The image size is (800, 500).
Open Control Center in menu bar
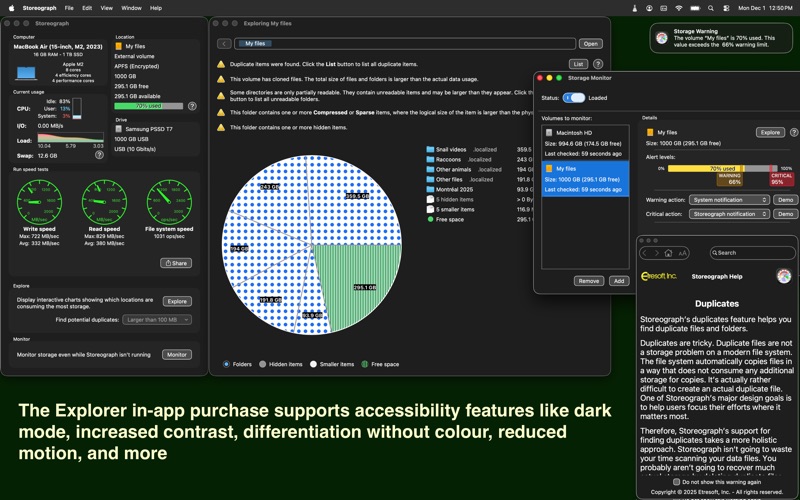click(x=726, y=8)
